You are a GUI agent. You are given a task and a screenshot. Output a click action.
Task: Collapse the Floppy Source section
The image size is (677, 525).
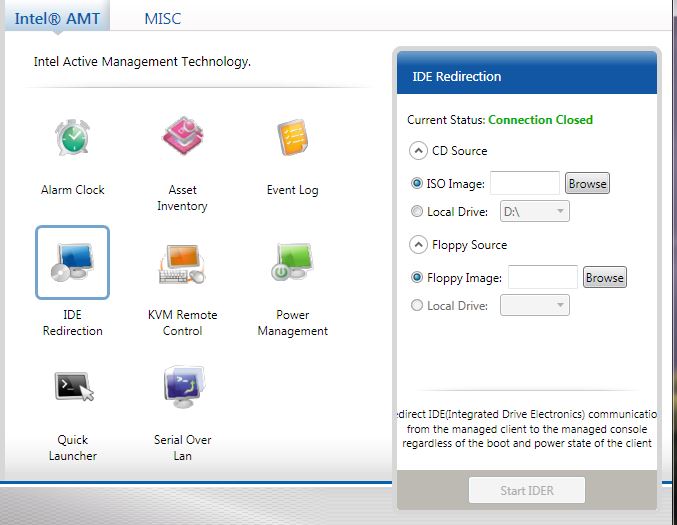pyautogui.click(x=418, y=245)
